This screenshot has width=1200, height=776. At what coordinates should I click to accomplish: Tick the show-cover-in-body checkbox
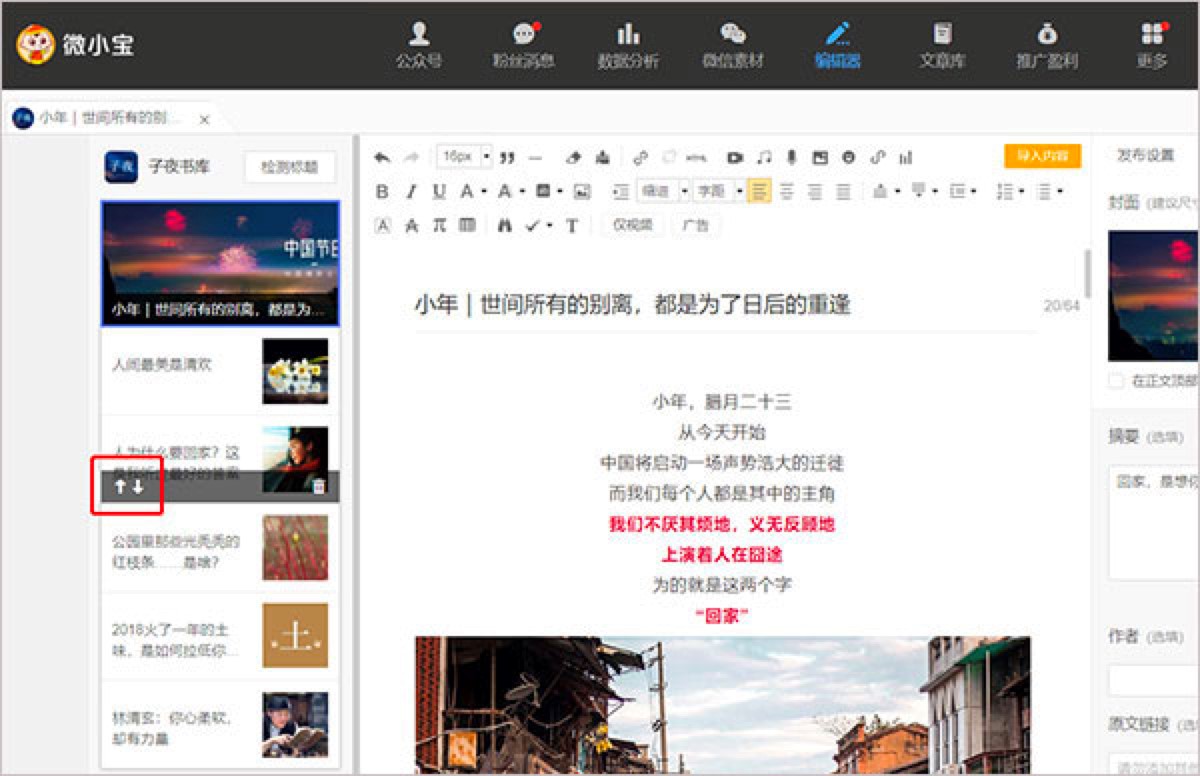[x=1115, y=381]
